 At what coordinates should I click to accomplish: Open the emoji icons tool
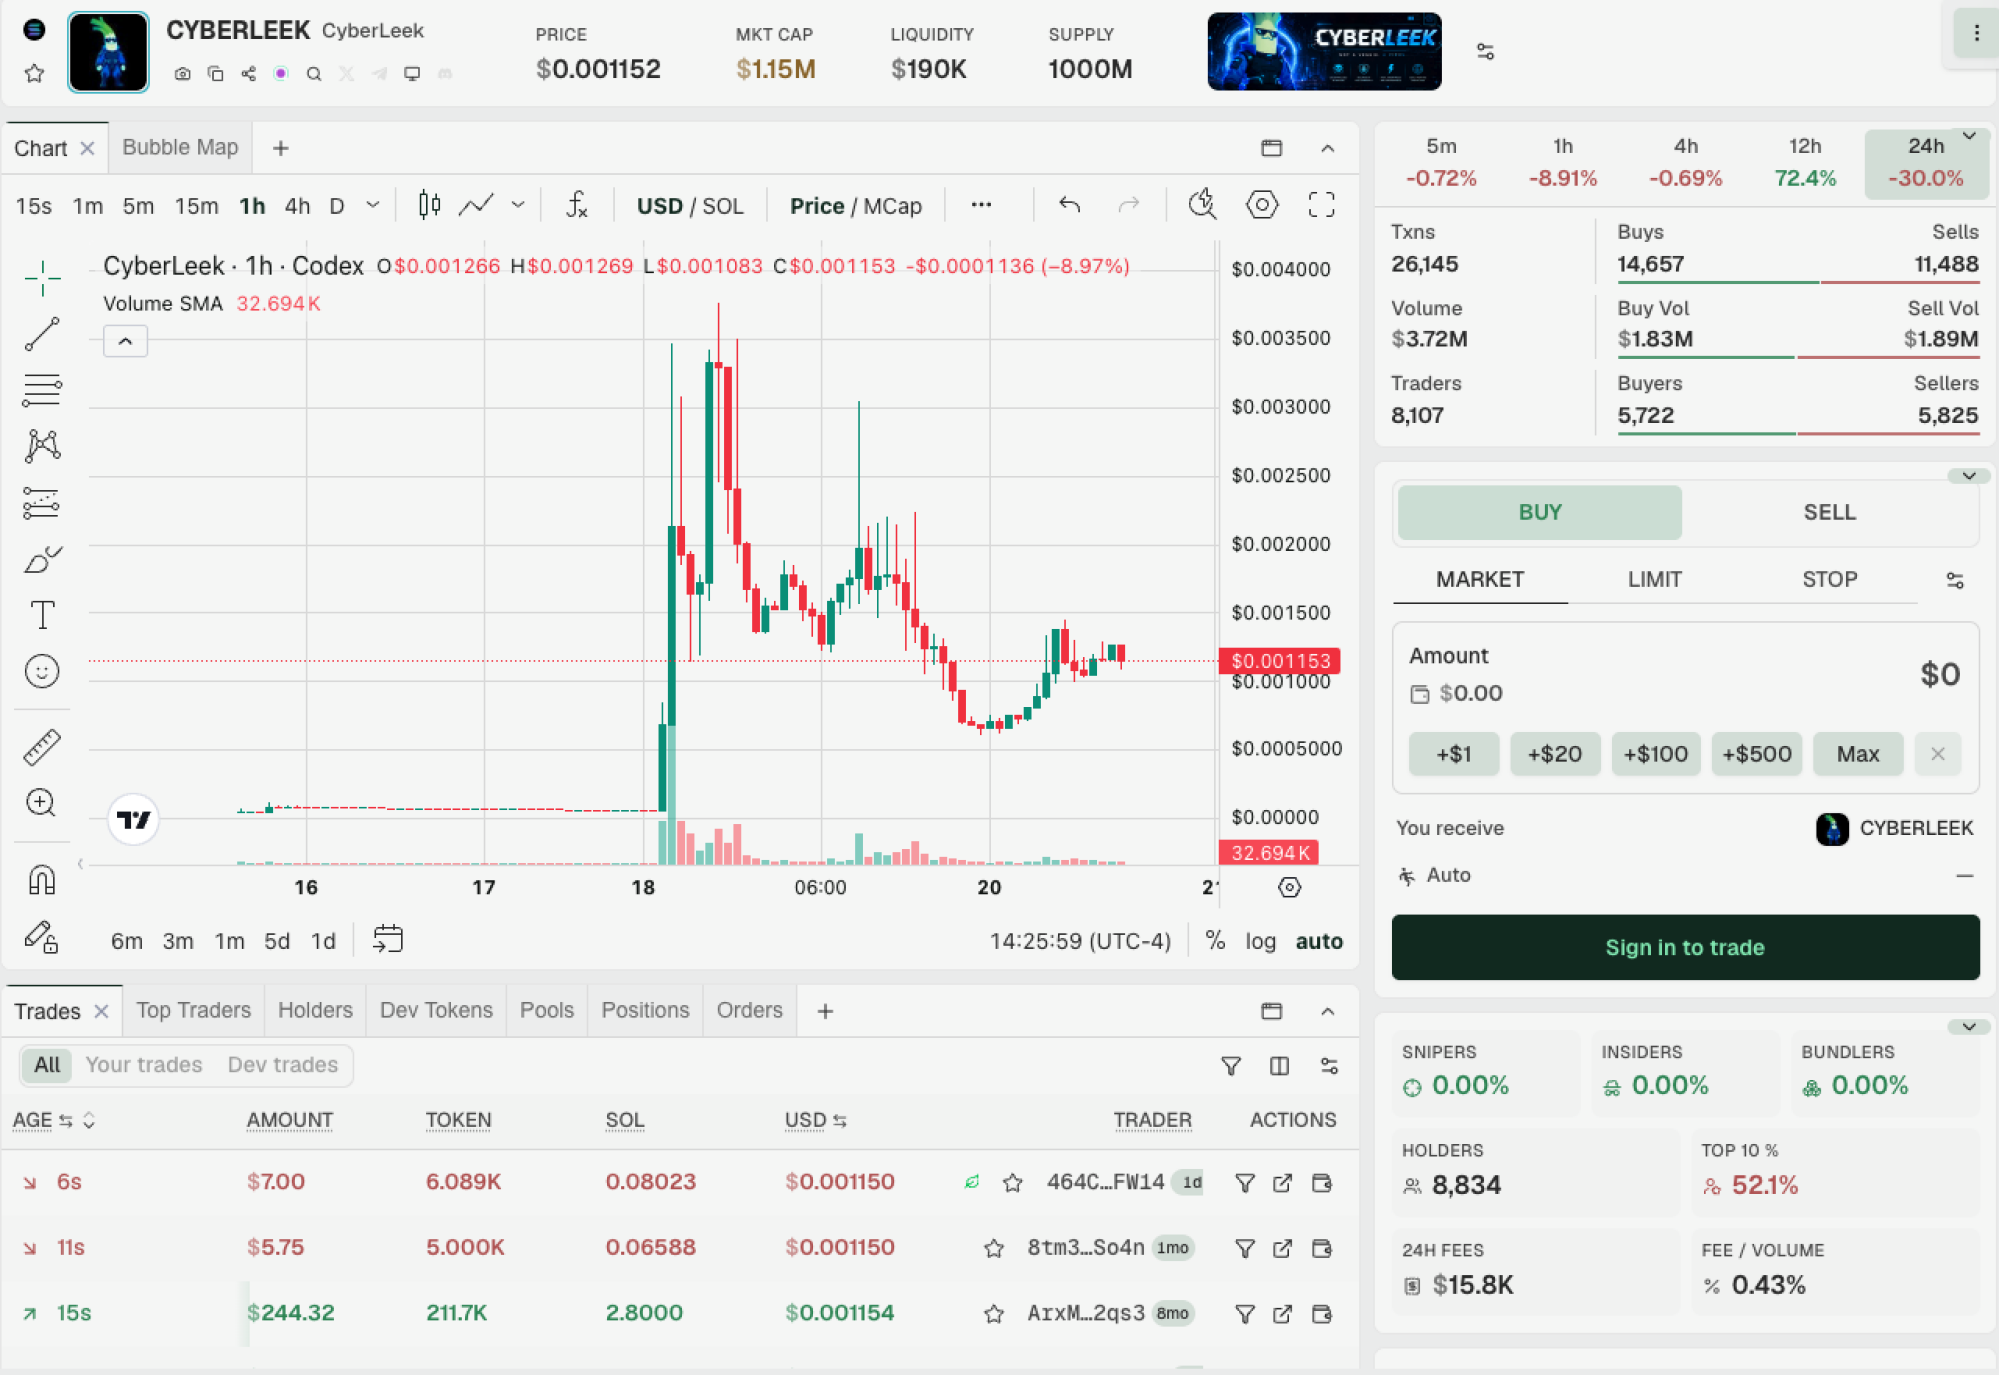pyautogui.click(x=42, y=671)
